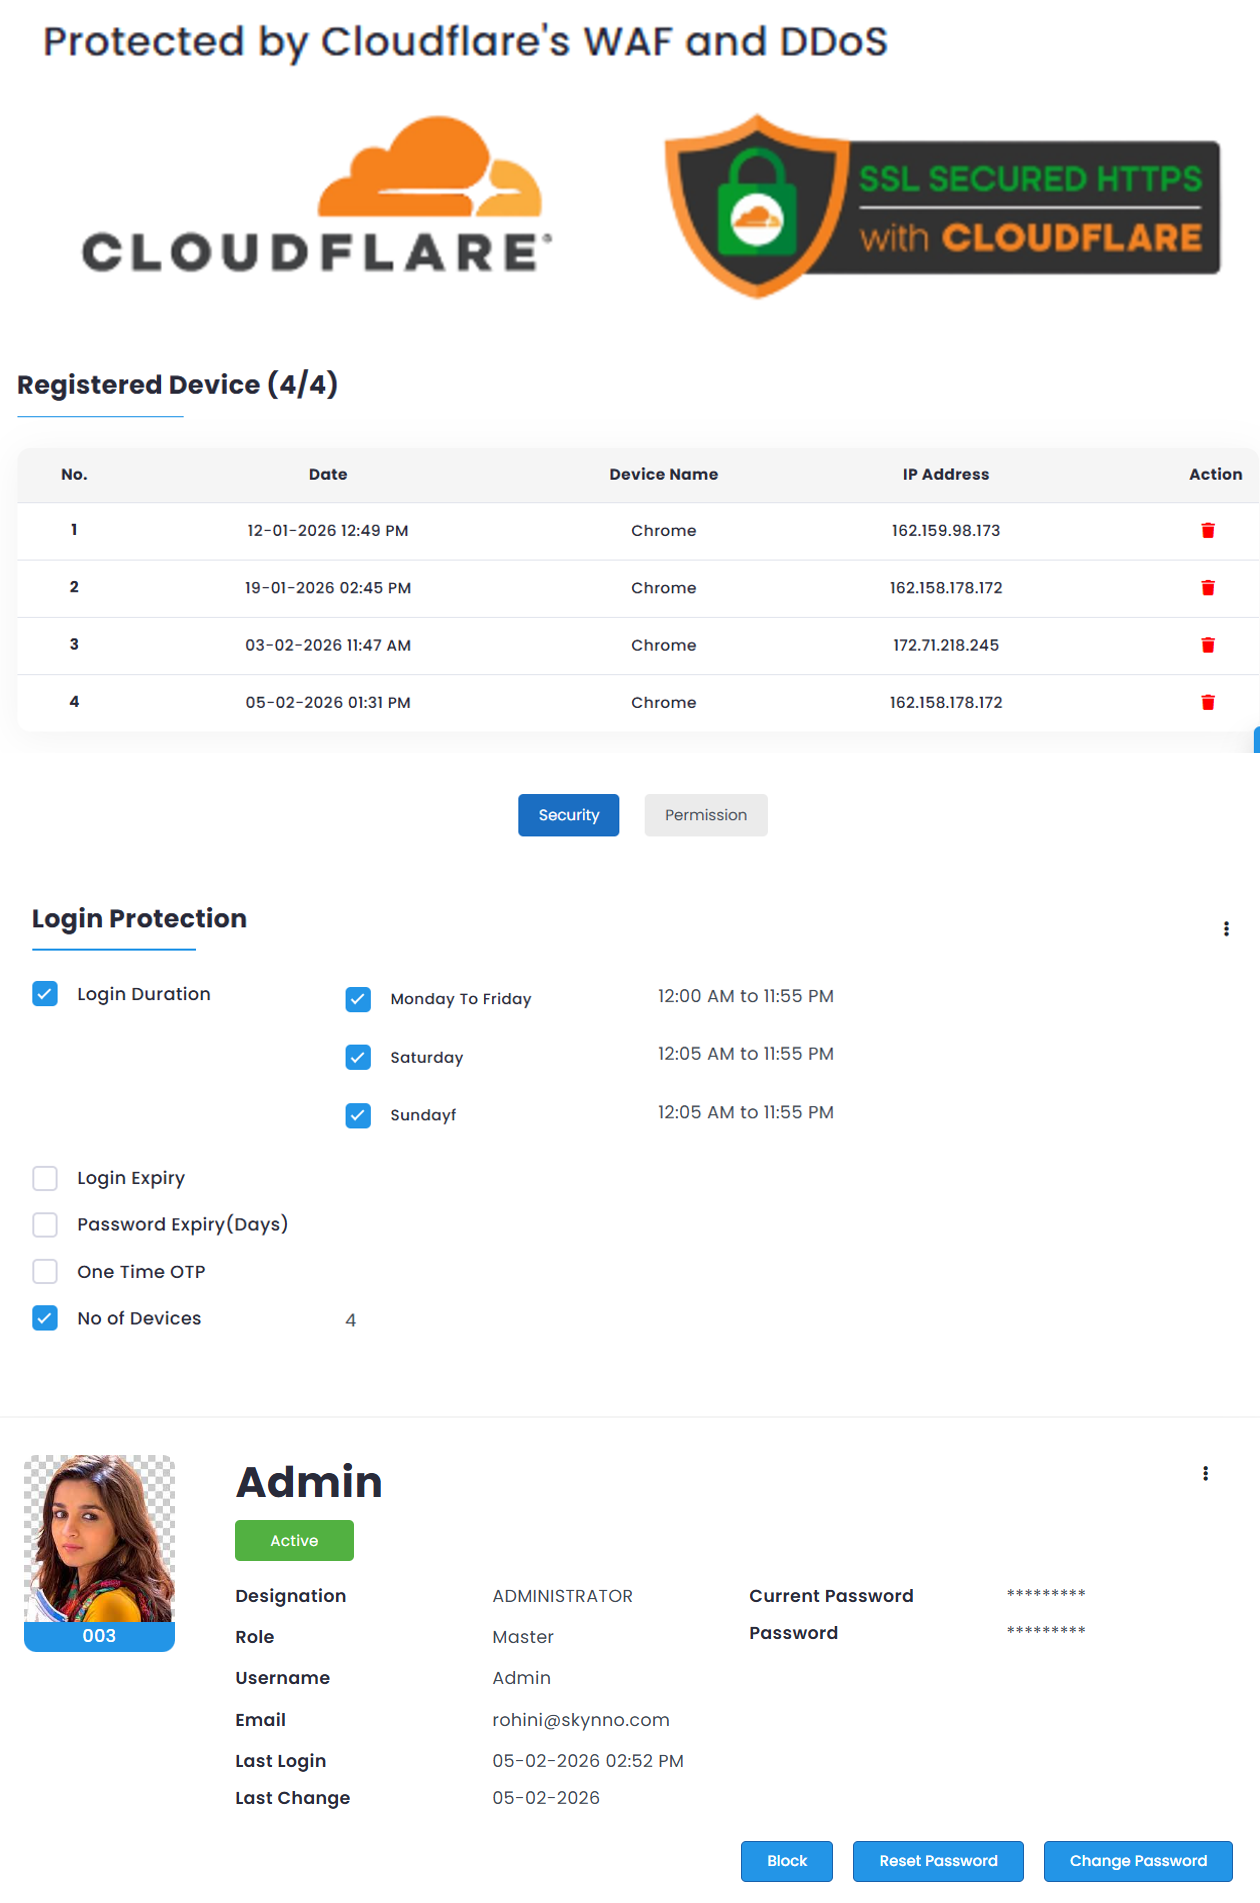Click the Login Protection heading
Screen dimensions: 1260x1903
point(139,919)
